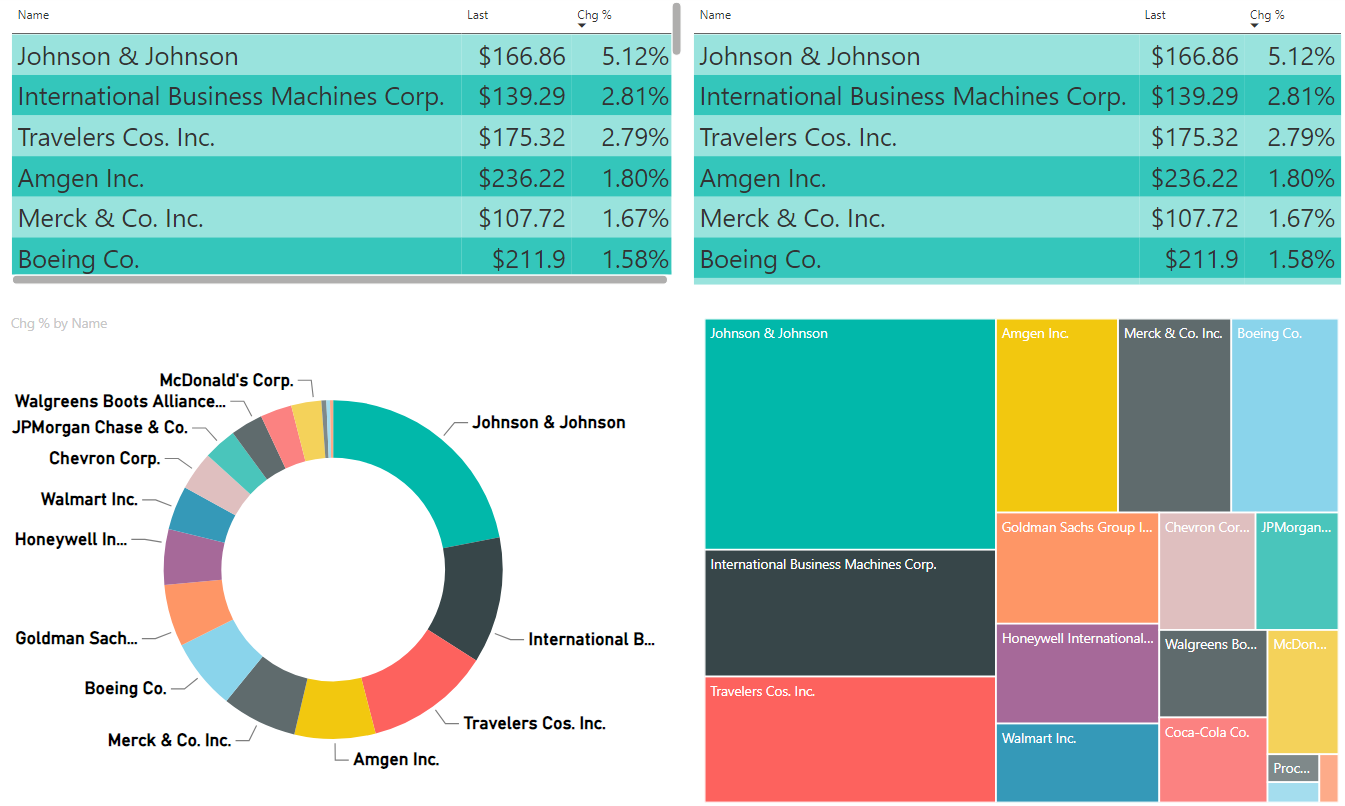The width and height of the screenshot is (1345, 806).
Task: Select the yellow Amgen donut slice
Action: 335,708
